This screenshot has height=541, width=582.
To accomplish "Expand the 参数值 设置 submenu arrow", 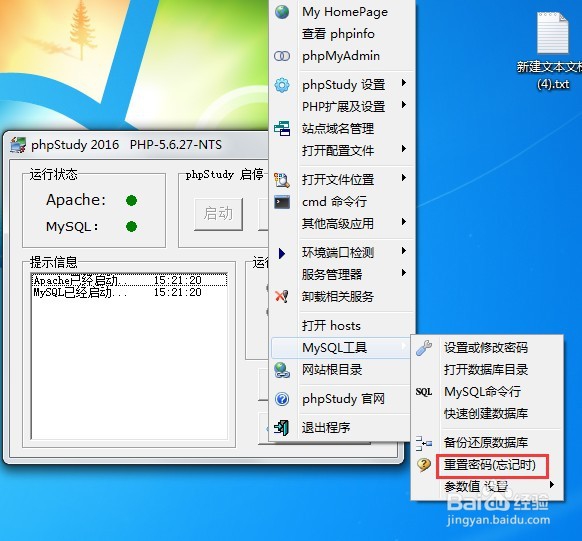I will coord(552,485).
